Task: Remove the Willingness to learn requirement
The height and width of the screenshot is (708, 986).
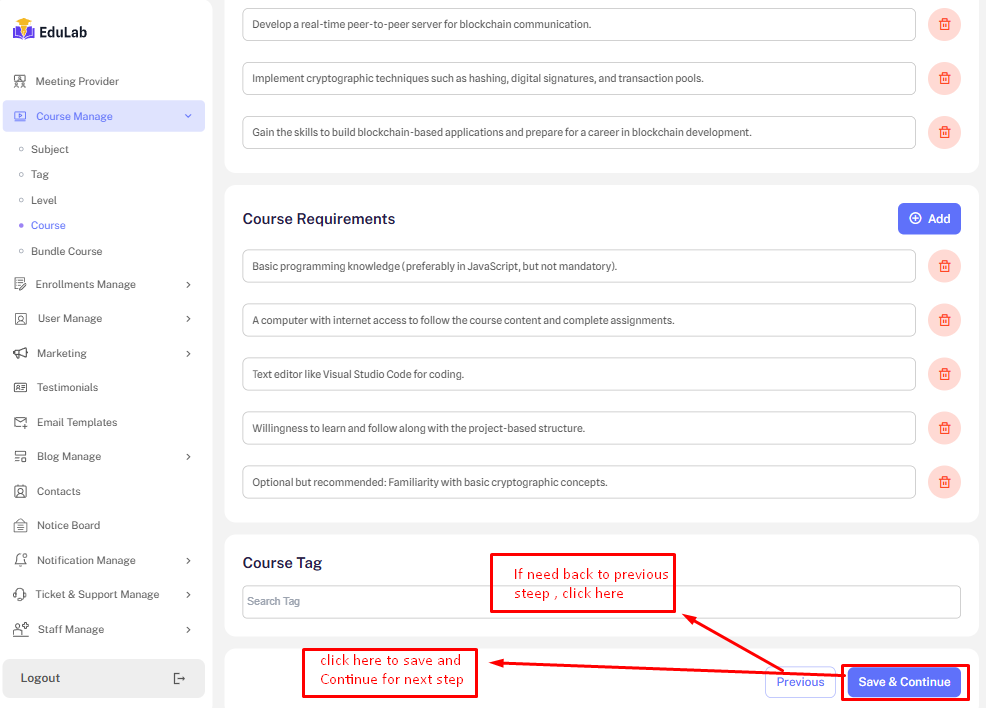Action: [944, 428]
